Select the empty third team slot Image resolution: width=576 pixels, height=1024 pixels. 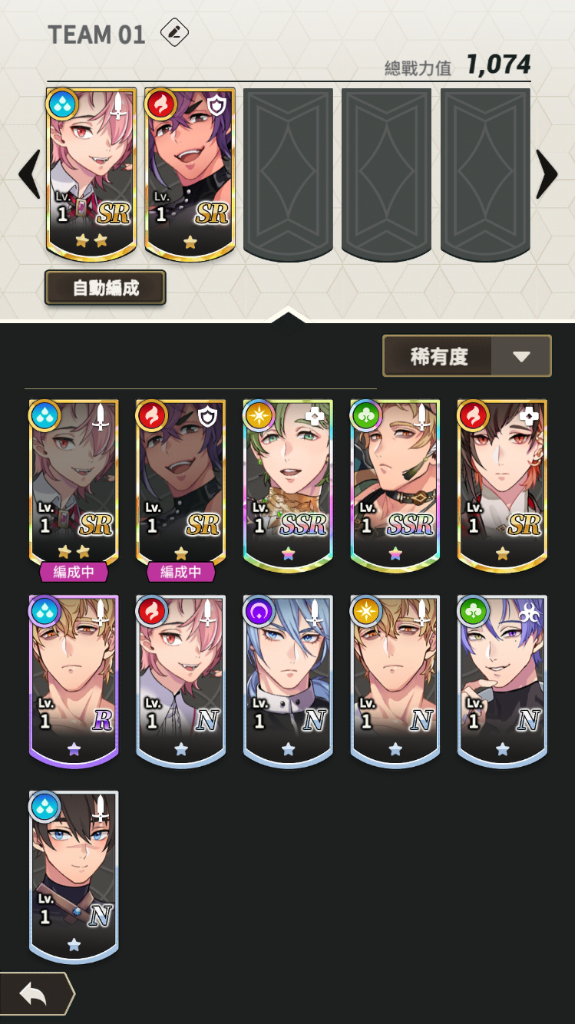tap(288, 174)
